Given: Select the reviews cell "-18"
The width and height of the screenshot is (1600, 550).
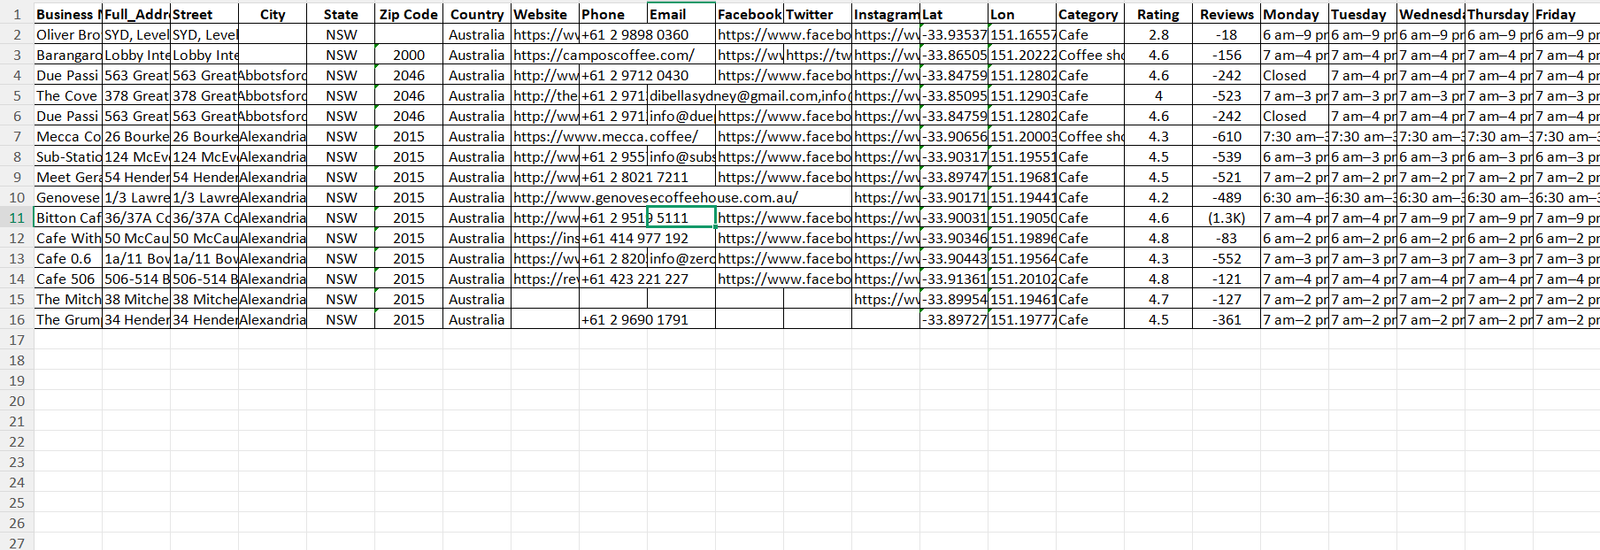Looking at the screenshot, I should [1226, 34].
